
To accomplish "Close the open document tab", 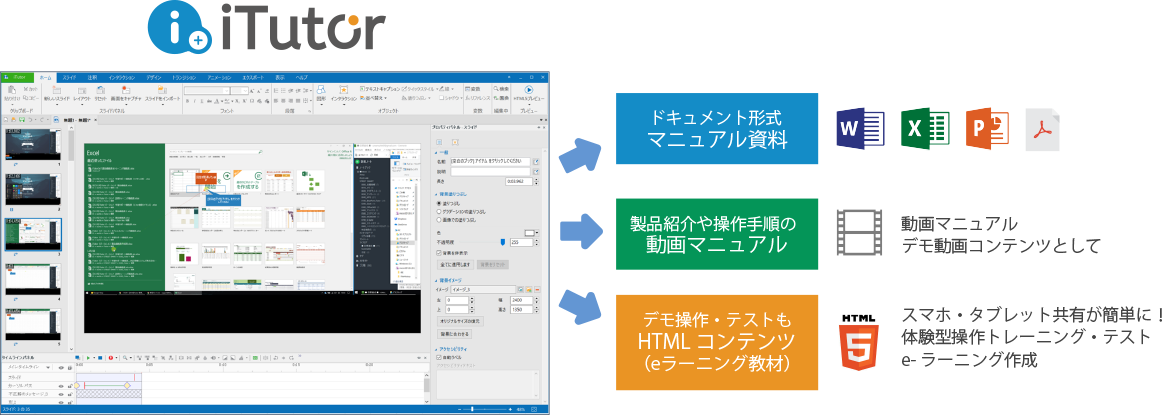I will click(95, 120).
